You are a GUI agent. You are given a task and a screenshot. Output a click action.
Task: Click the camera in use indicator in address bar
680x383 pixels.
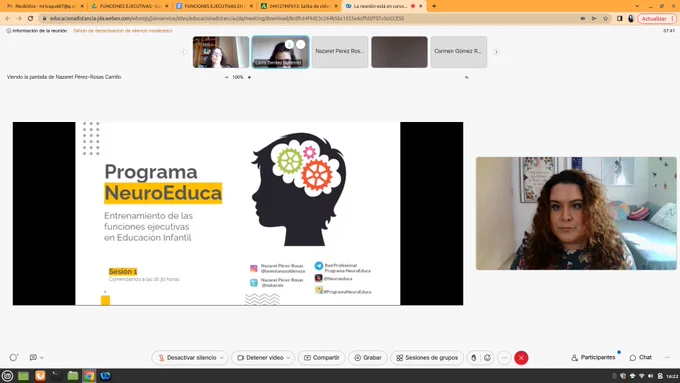[x=582, y=19]
